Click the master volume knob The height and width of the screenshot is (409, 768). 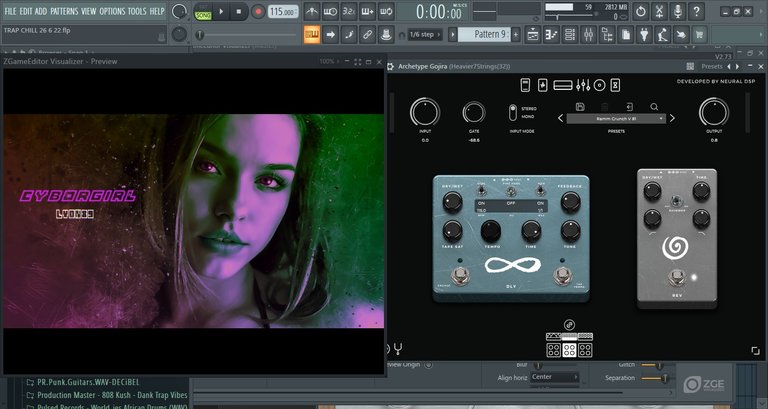179,12
